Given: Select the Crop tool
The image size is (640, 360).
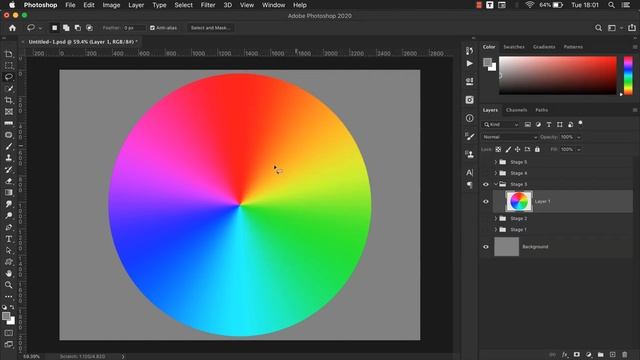Looking at the screenshot, I should pyautogui.click(x=9, y=100).
